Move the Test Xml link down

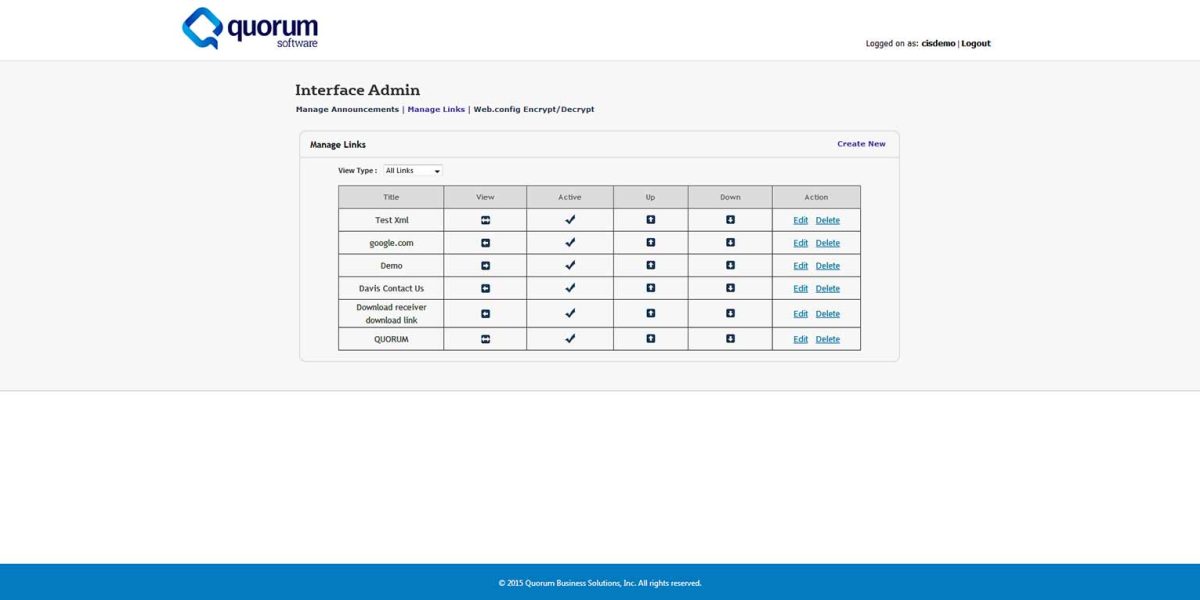pos(729,219)
